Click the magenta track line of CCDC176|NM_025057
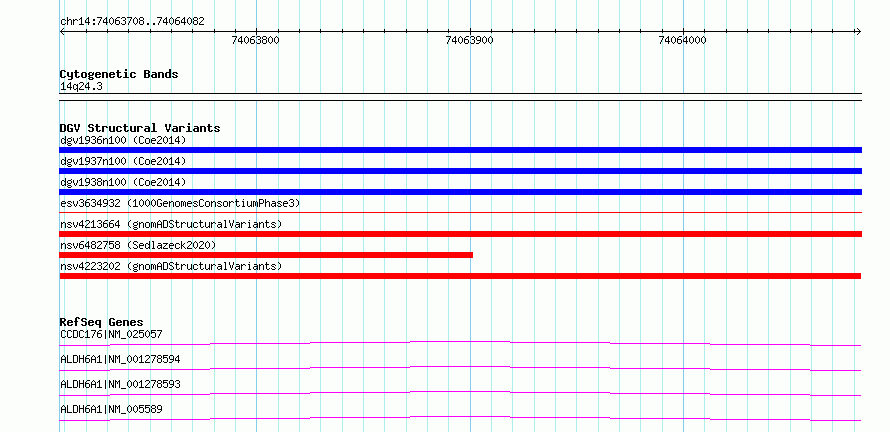 (460, 343)
